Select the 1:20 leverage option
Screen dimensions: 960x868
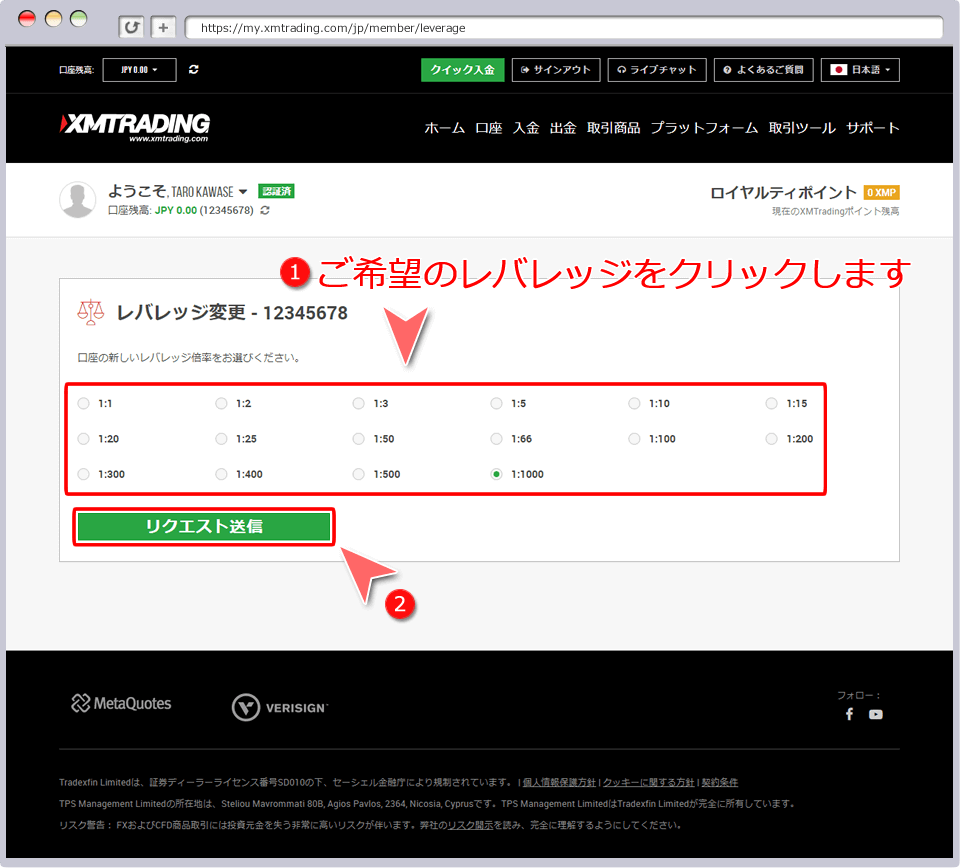(x=84, y=439)
